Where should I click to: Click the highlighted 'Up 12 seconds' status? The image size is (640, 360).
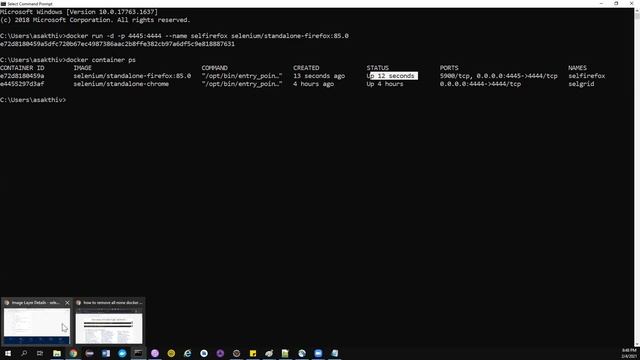click(392, 76)
